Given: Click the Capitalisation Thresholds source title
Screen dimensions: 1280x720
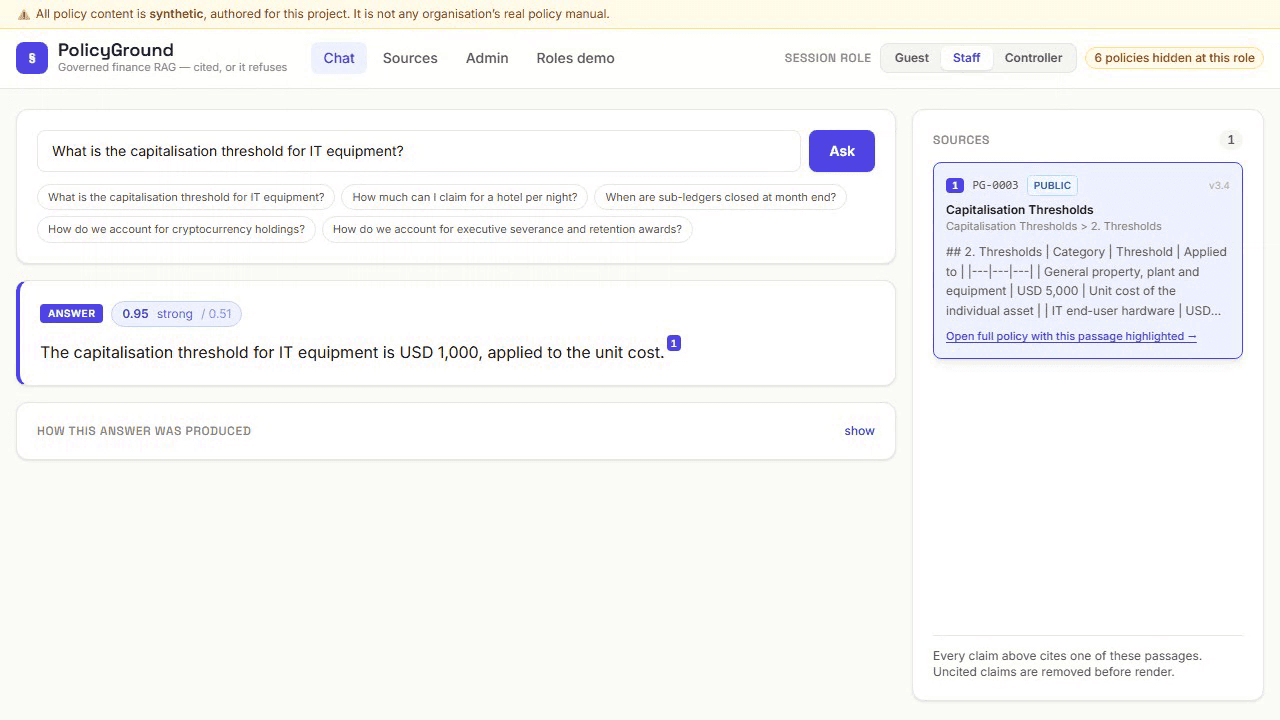Looking at the screenshot, I should pos(1019,210).
